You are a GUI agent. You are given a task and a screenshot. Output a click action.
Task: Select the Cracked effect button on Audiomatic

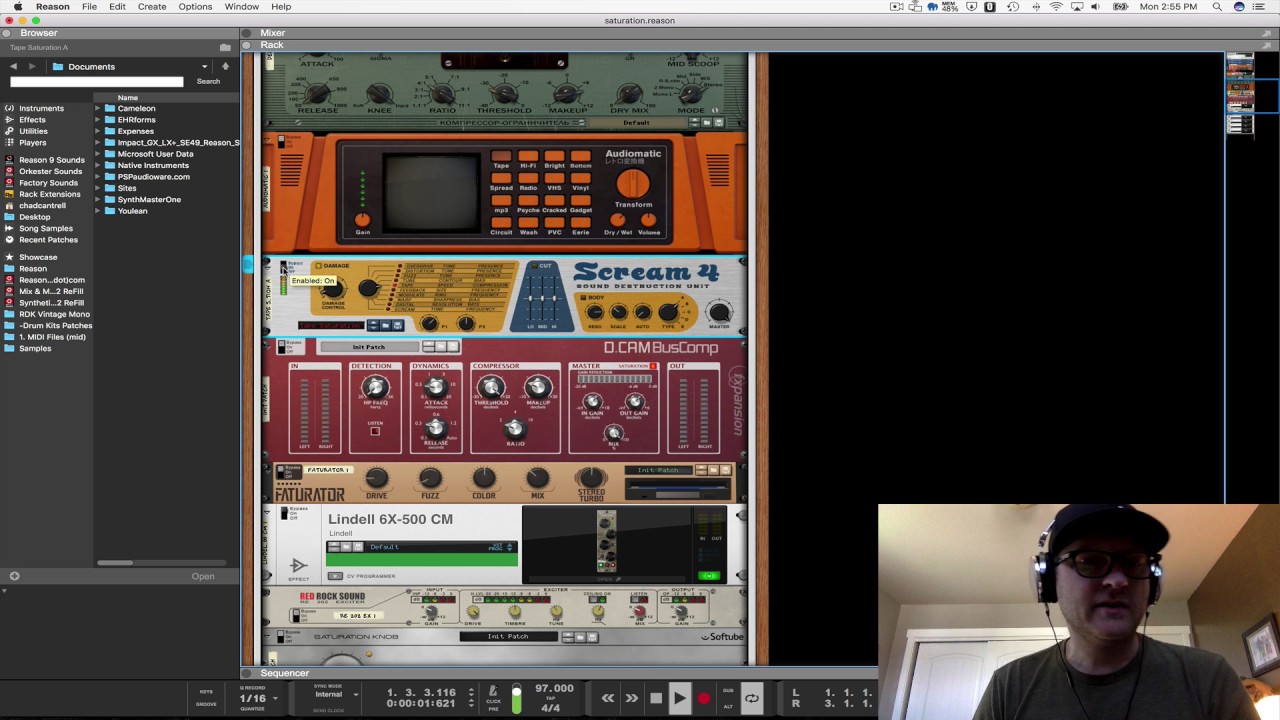point(554,201)
